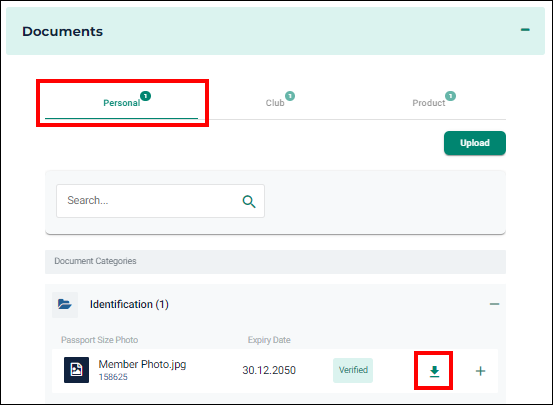This screenshot has height=405, width=553.
Task: Switch to the Personal tab
Action: pos(122,103)
